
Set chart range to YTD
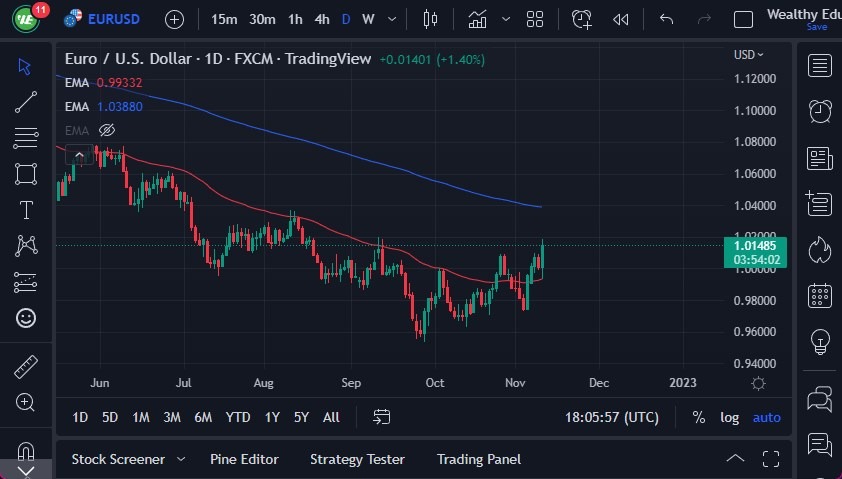click(x=238, y=417)
